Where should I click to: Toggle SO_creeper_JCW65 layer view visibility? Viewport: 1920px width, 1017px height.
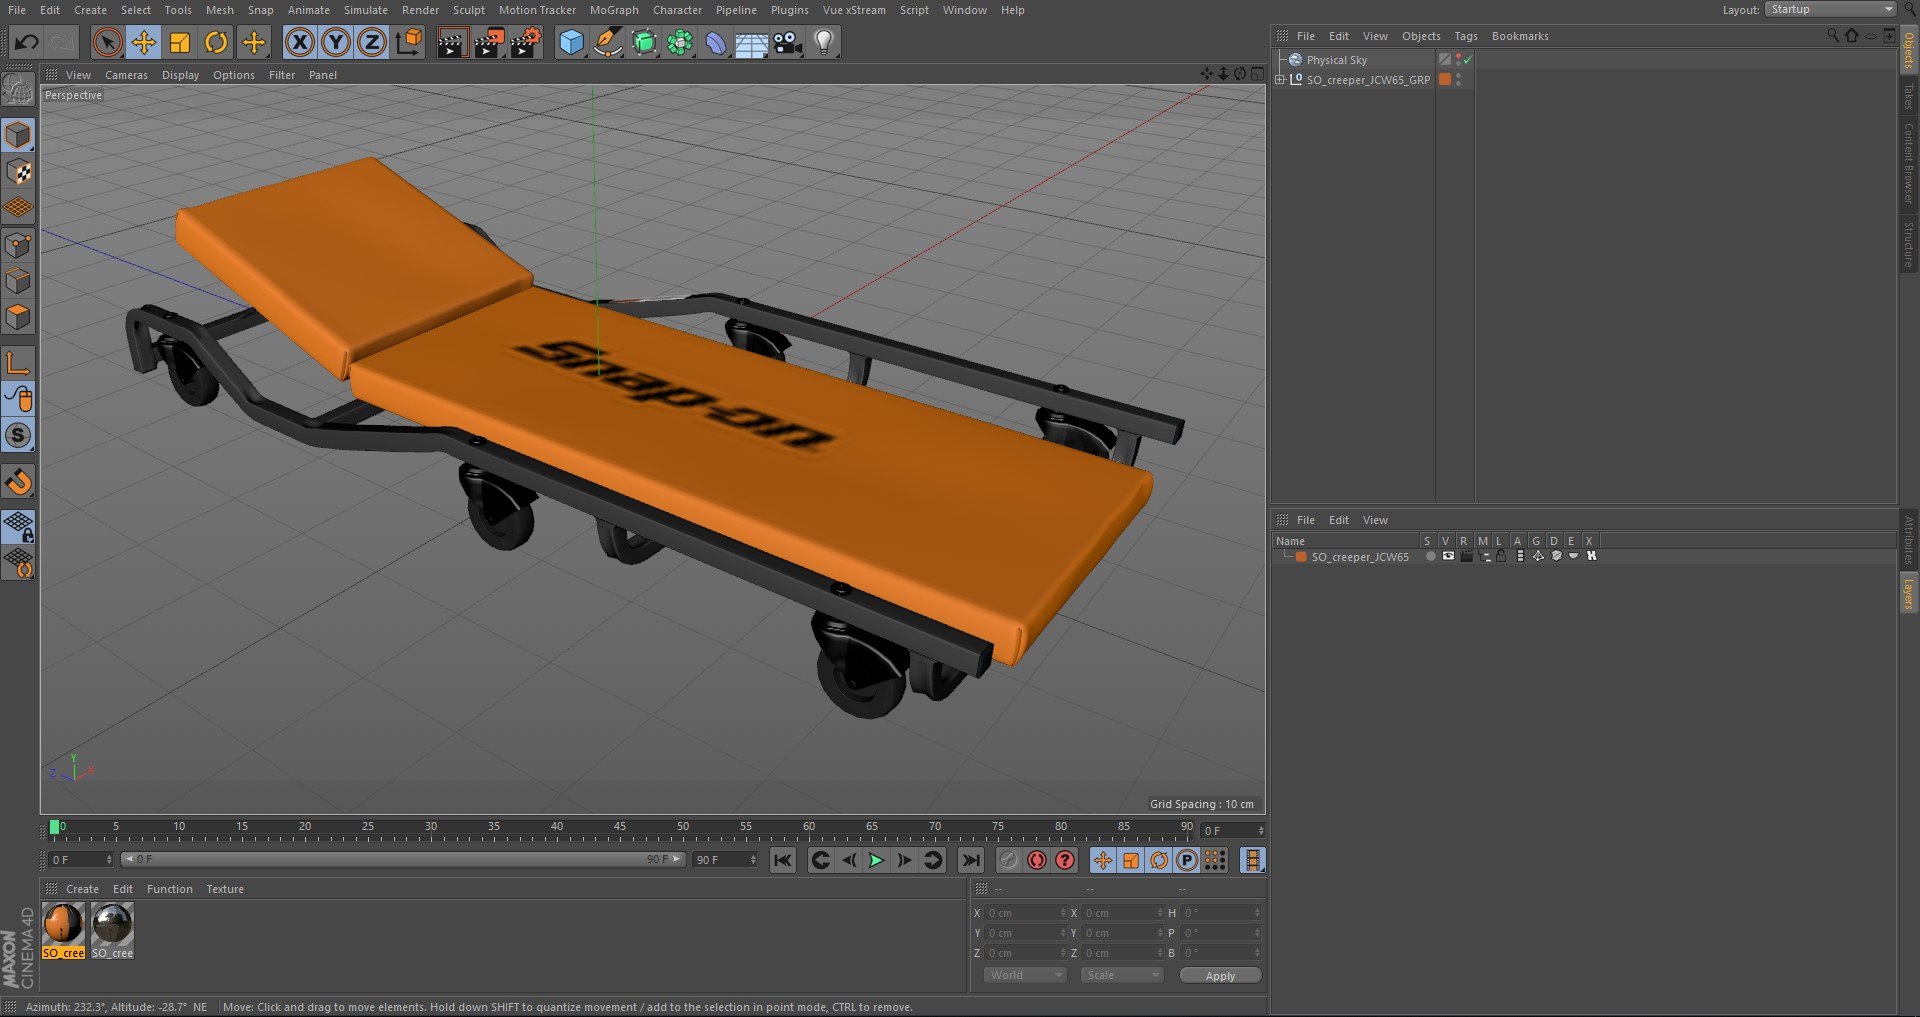[1447, 556]
